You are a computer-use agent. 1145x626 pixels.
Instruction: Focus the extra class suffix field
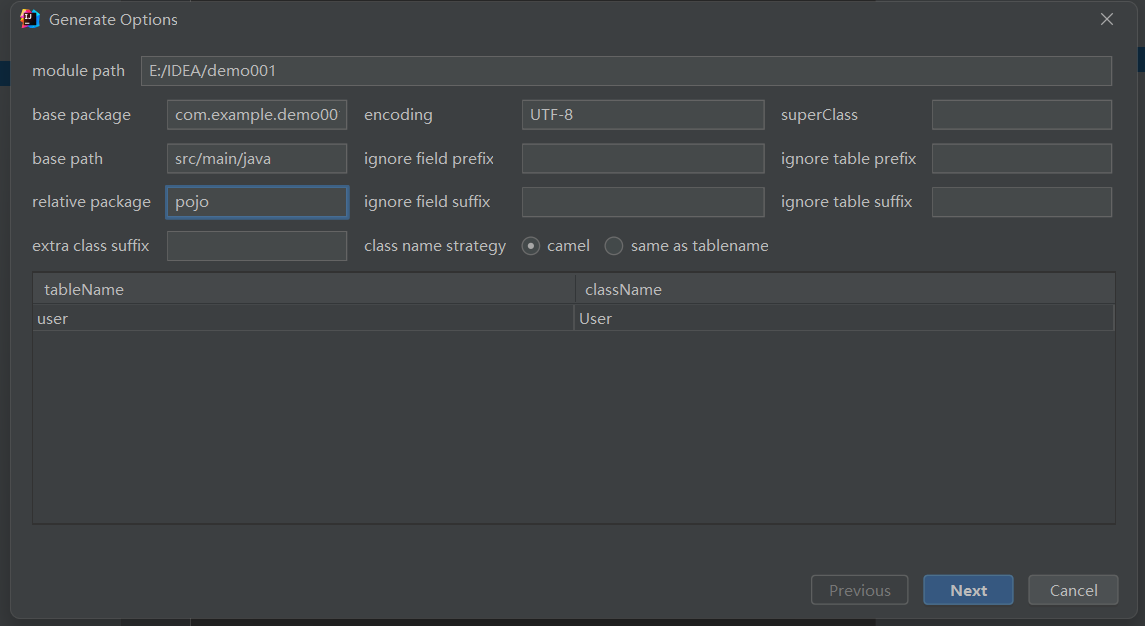point(257,246)
